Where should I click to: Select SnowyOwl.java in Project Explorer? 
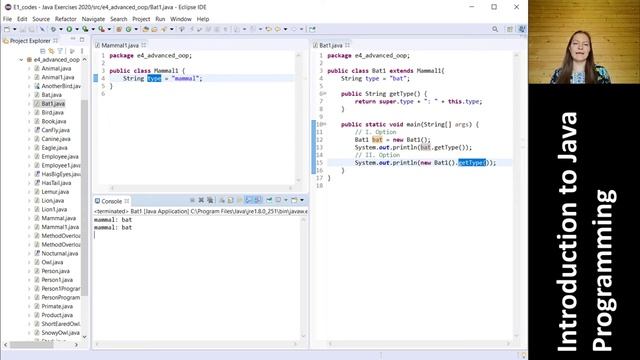[60, 333]
